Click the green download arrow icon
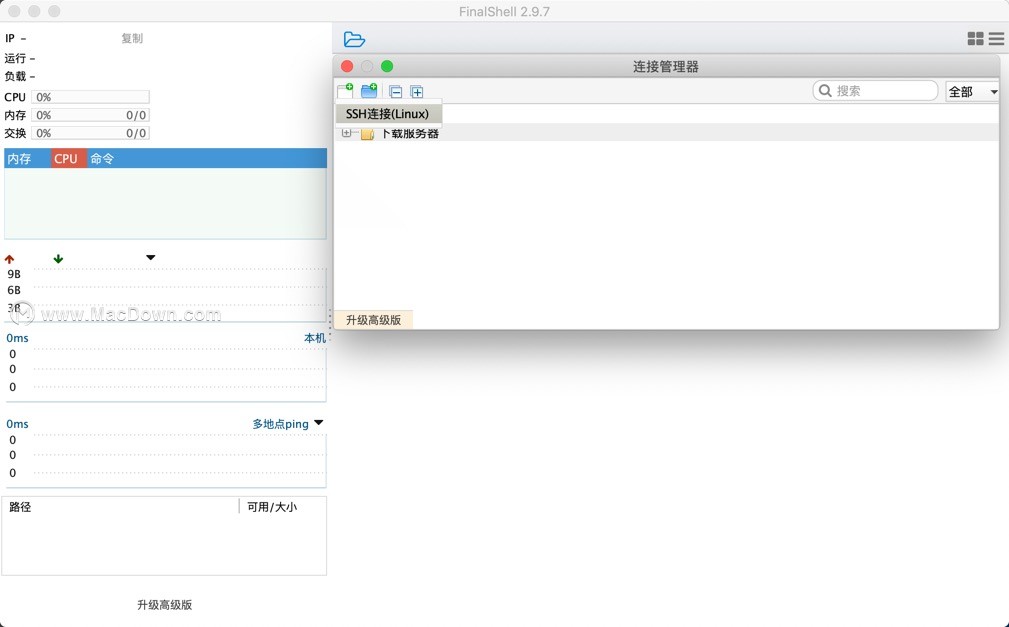 point(58,259)
